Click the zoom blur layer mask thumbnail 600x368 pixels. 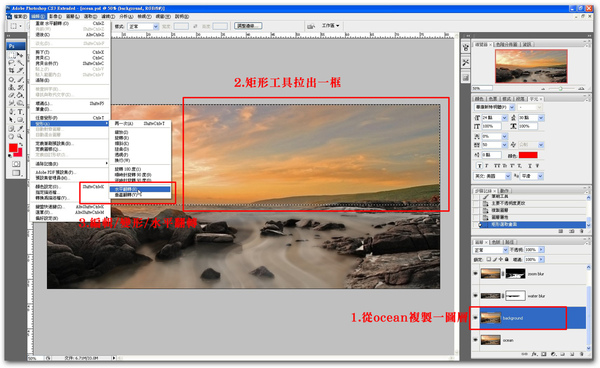pos(515,274)
